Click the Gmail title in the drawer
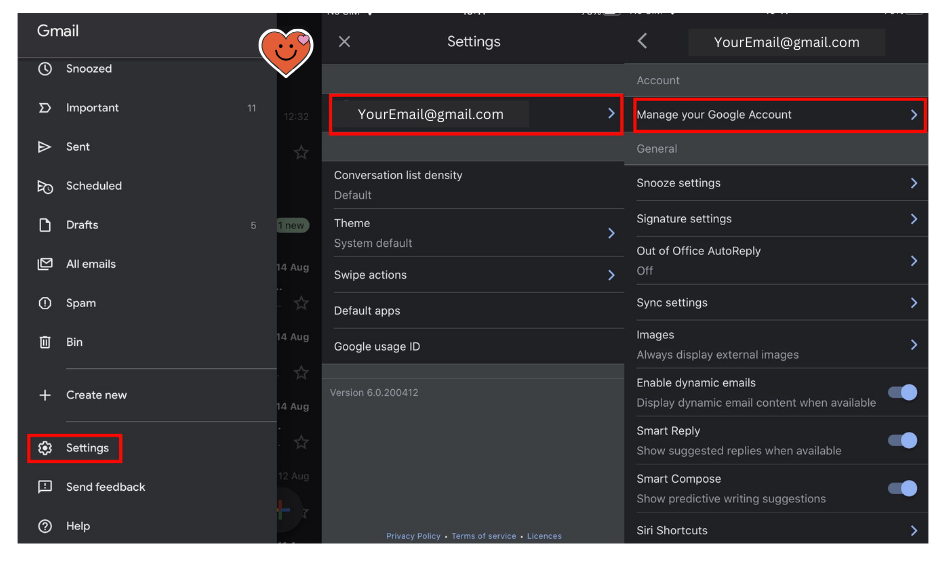This screenshot has width=949, height=561. tap(57, 31)
